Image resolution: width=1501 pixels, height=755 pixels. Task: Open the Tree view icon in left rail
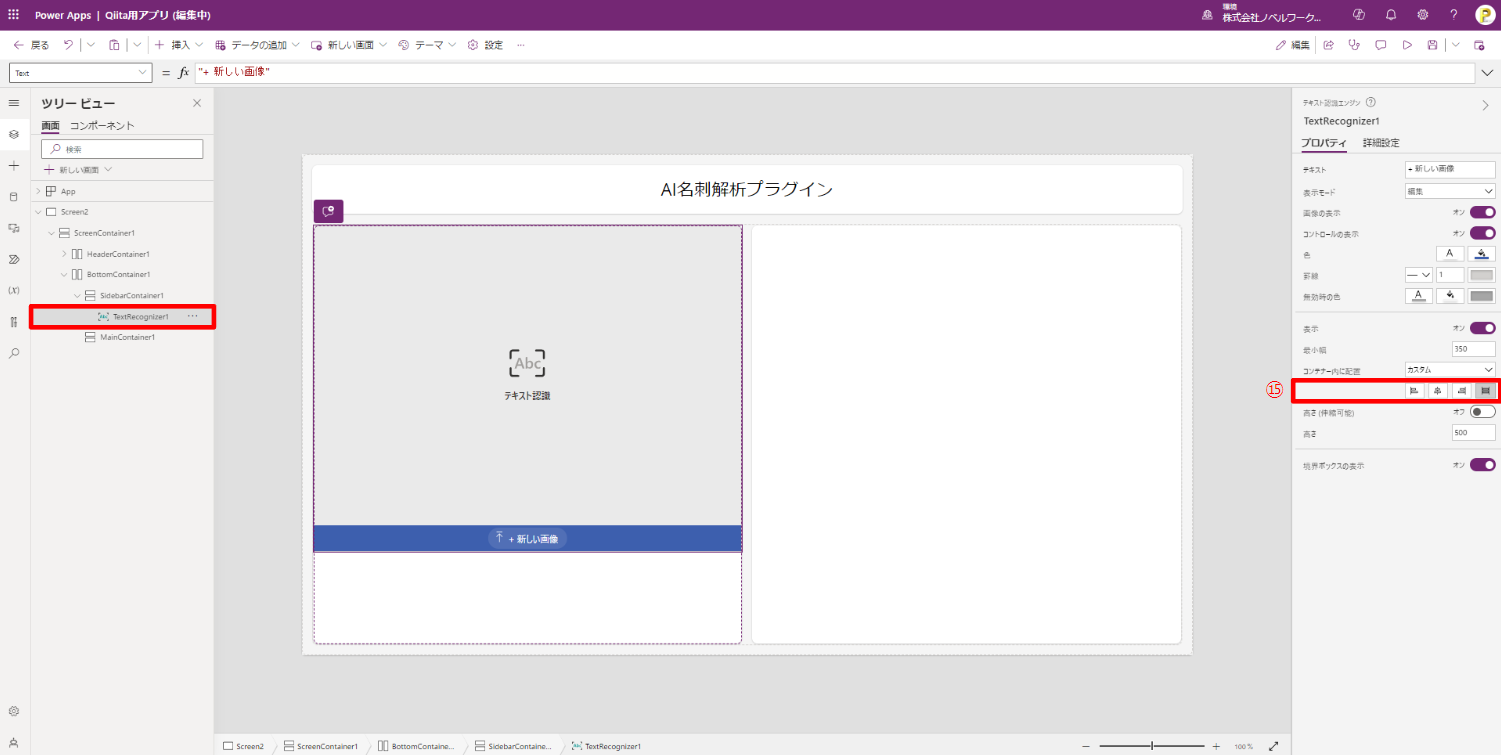tap(14, 133)
